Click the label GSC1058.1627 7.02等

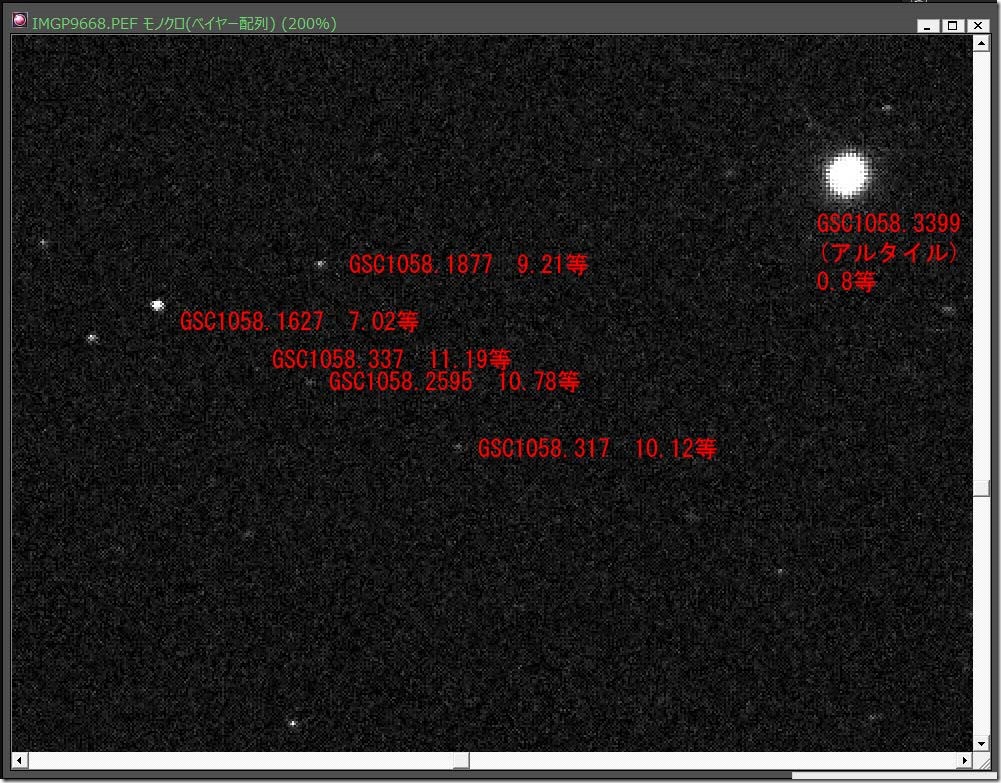tap(299, 321)
